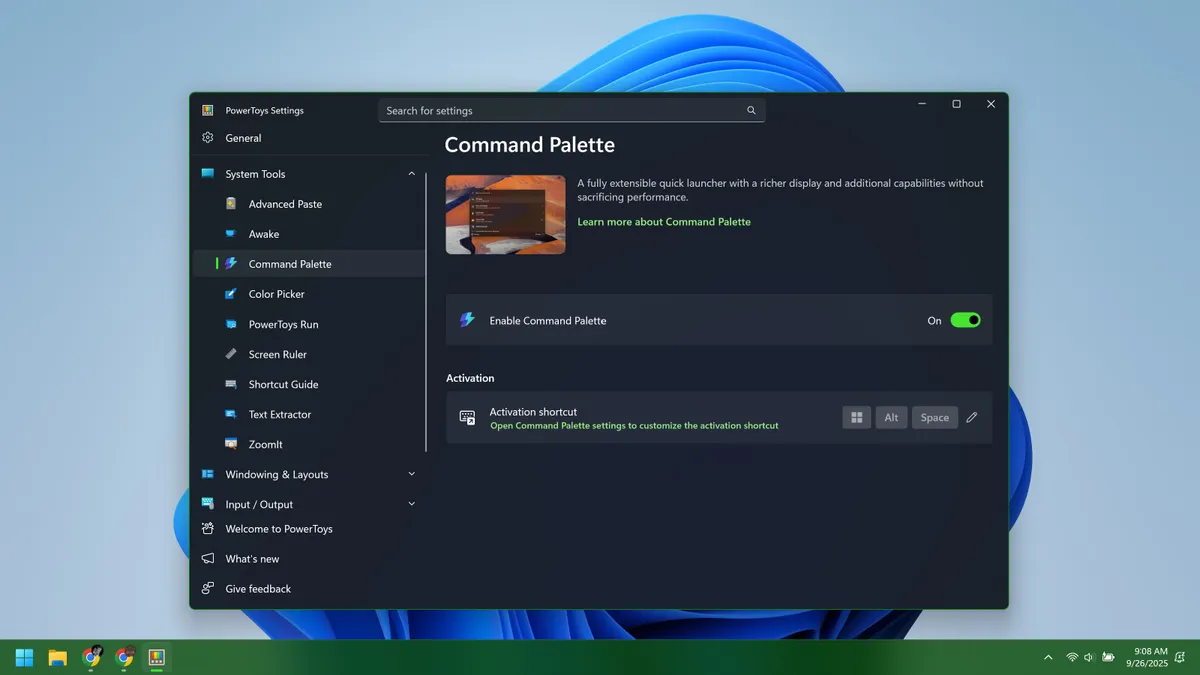Expand the Input / Output section

(x=411, y=504)
